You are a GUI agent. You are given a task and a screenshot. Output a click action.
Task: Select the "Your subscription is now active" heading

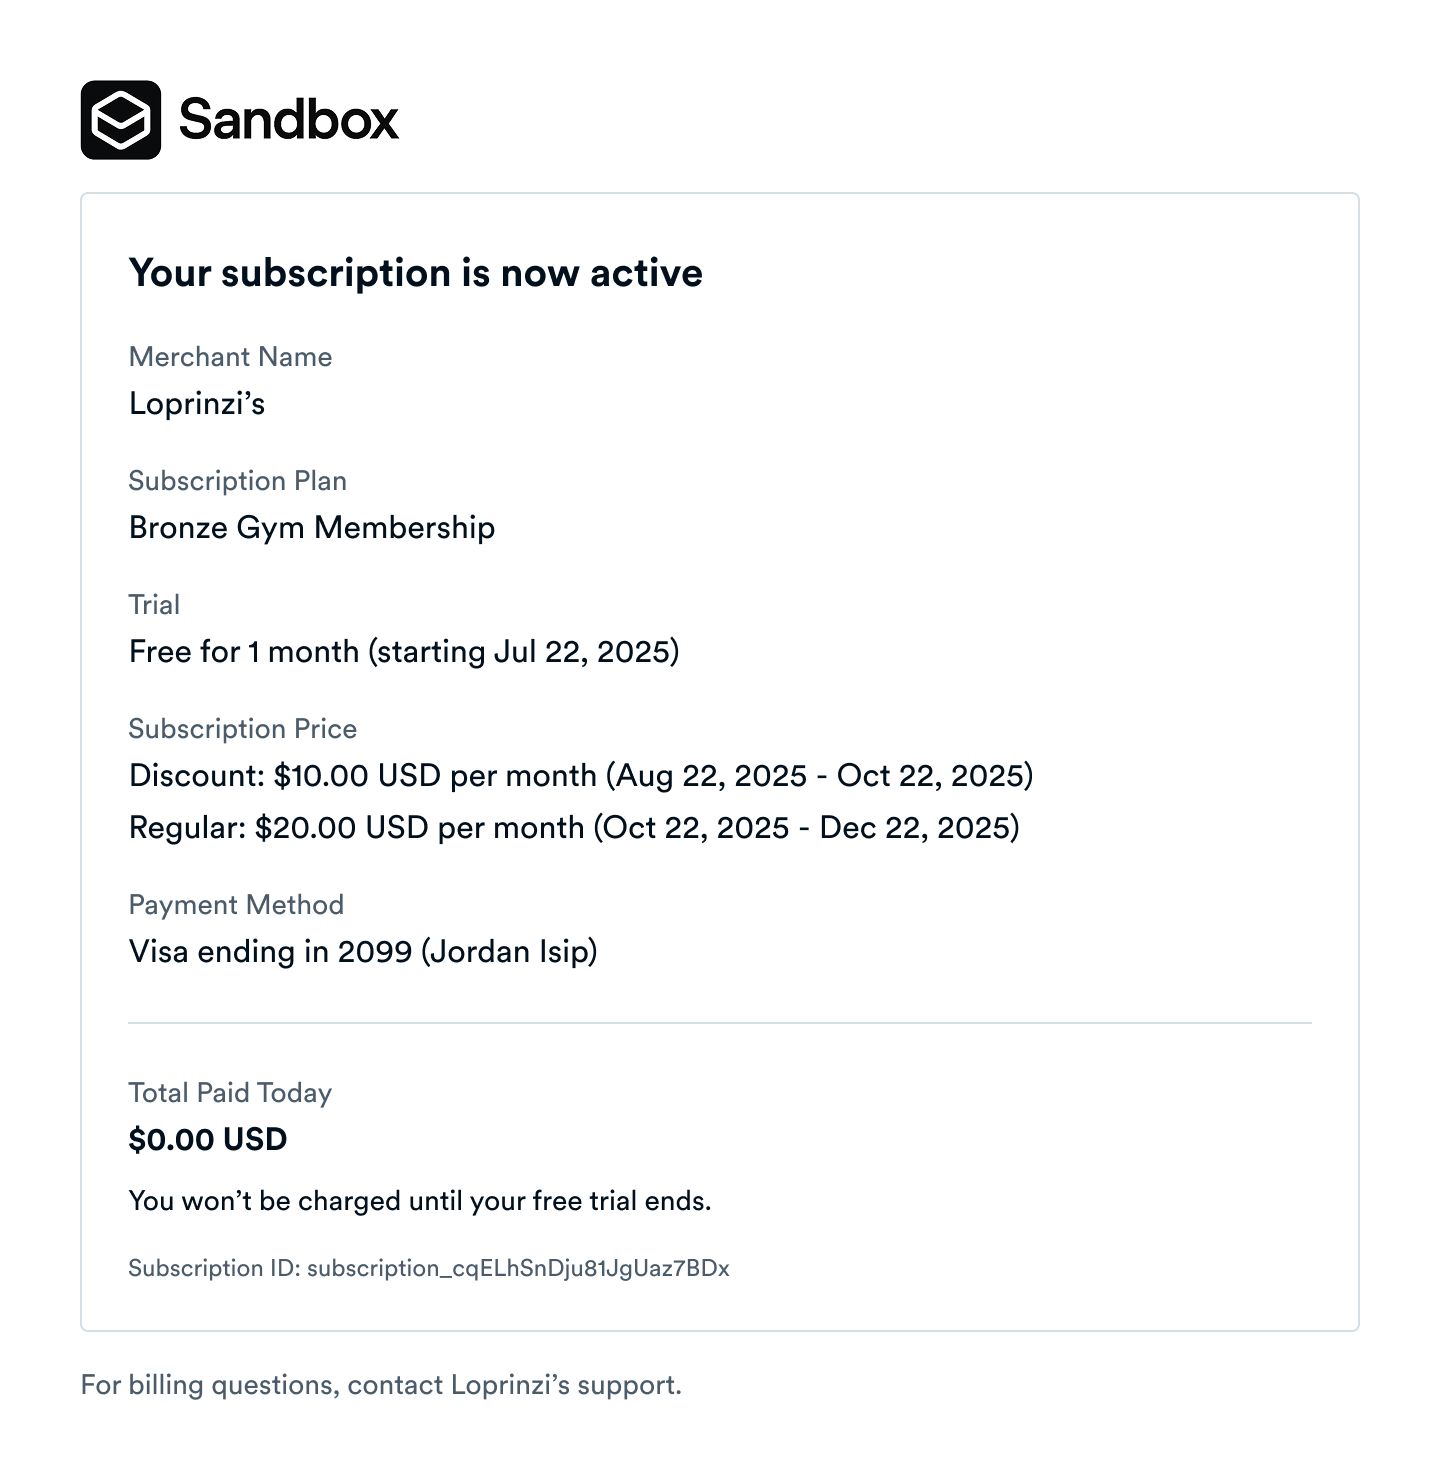(x=415, y=273)
